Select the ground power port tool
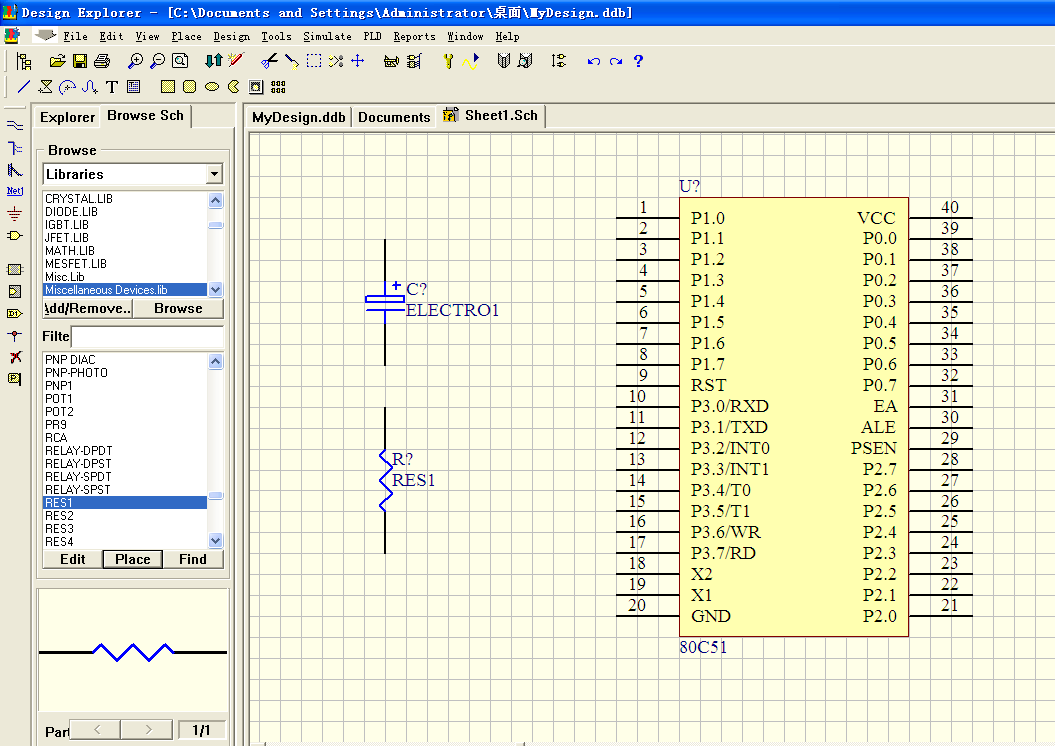The width and height of the screenshot is (1055, 746). pyautogui.click(x=14, y=213)
